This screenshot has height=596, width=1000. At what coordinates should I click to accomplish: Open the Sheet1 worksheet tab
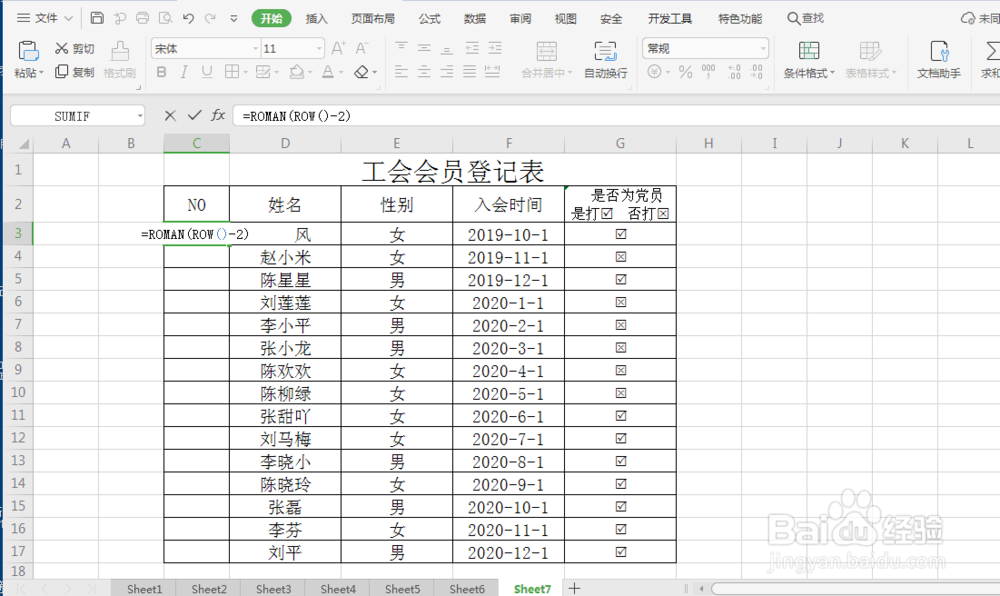[144, 588]
